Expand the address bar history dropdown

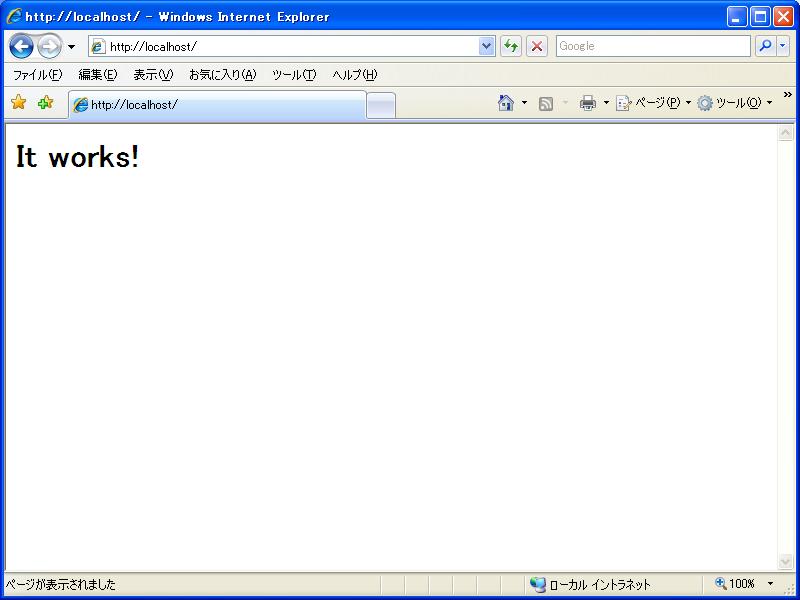487,46
